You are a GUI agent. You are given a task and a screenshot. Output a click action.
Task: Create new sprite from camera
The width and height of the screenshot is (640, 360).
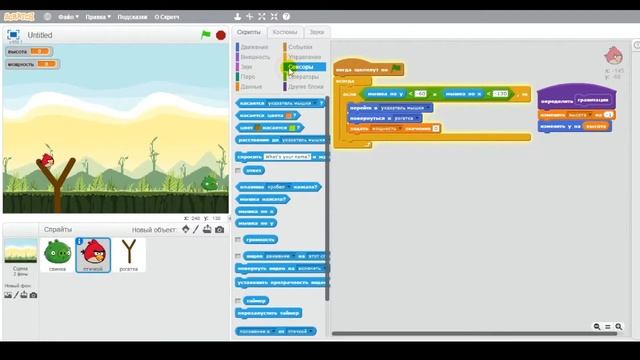point(220,230)
